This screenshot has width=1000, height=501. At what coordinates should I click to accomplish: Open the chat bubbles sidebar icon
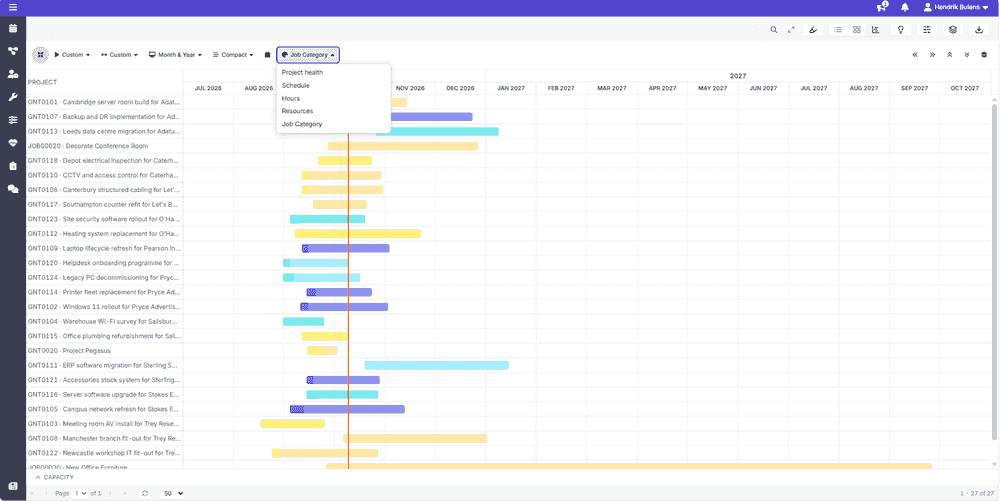coord(13,189)
